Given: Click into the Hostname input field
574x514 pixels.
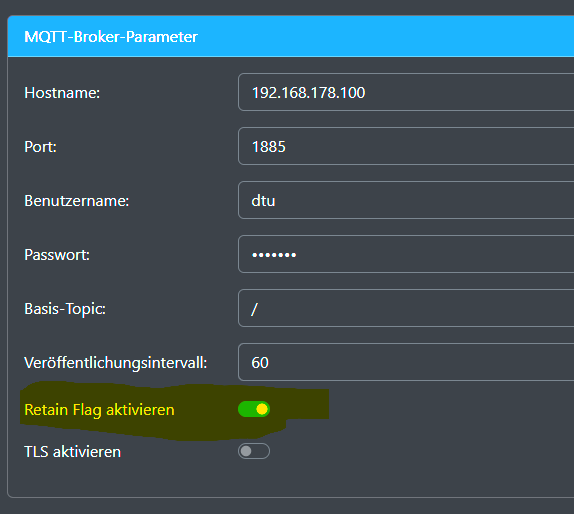Looking at the screenshot, I should tap(406, 92).
